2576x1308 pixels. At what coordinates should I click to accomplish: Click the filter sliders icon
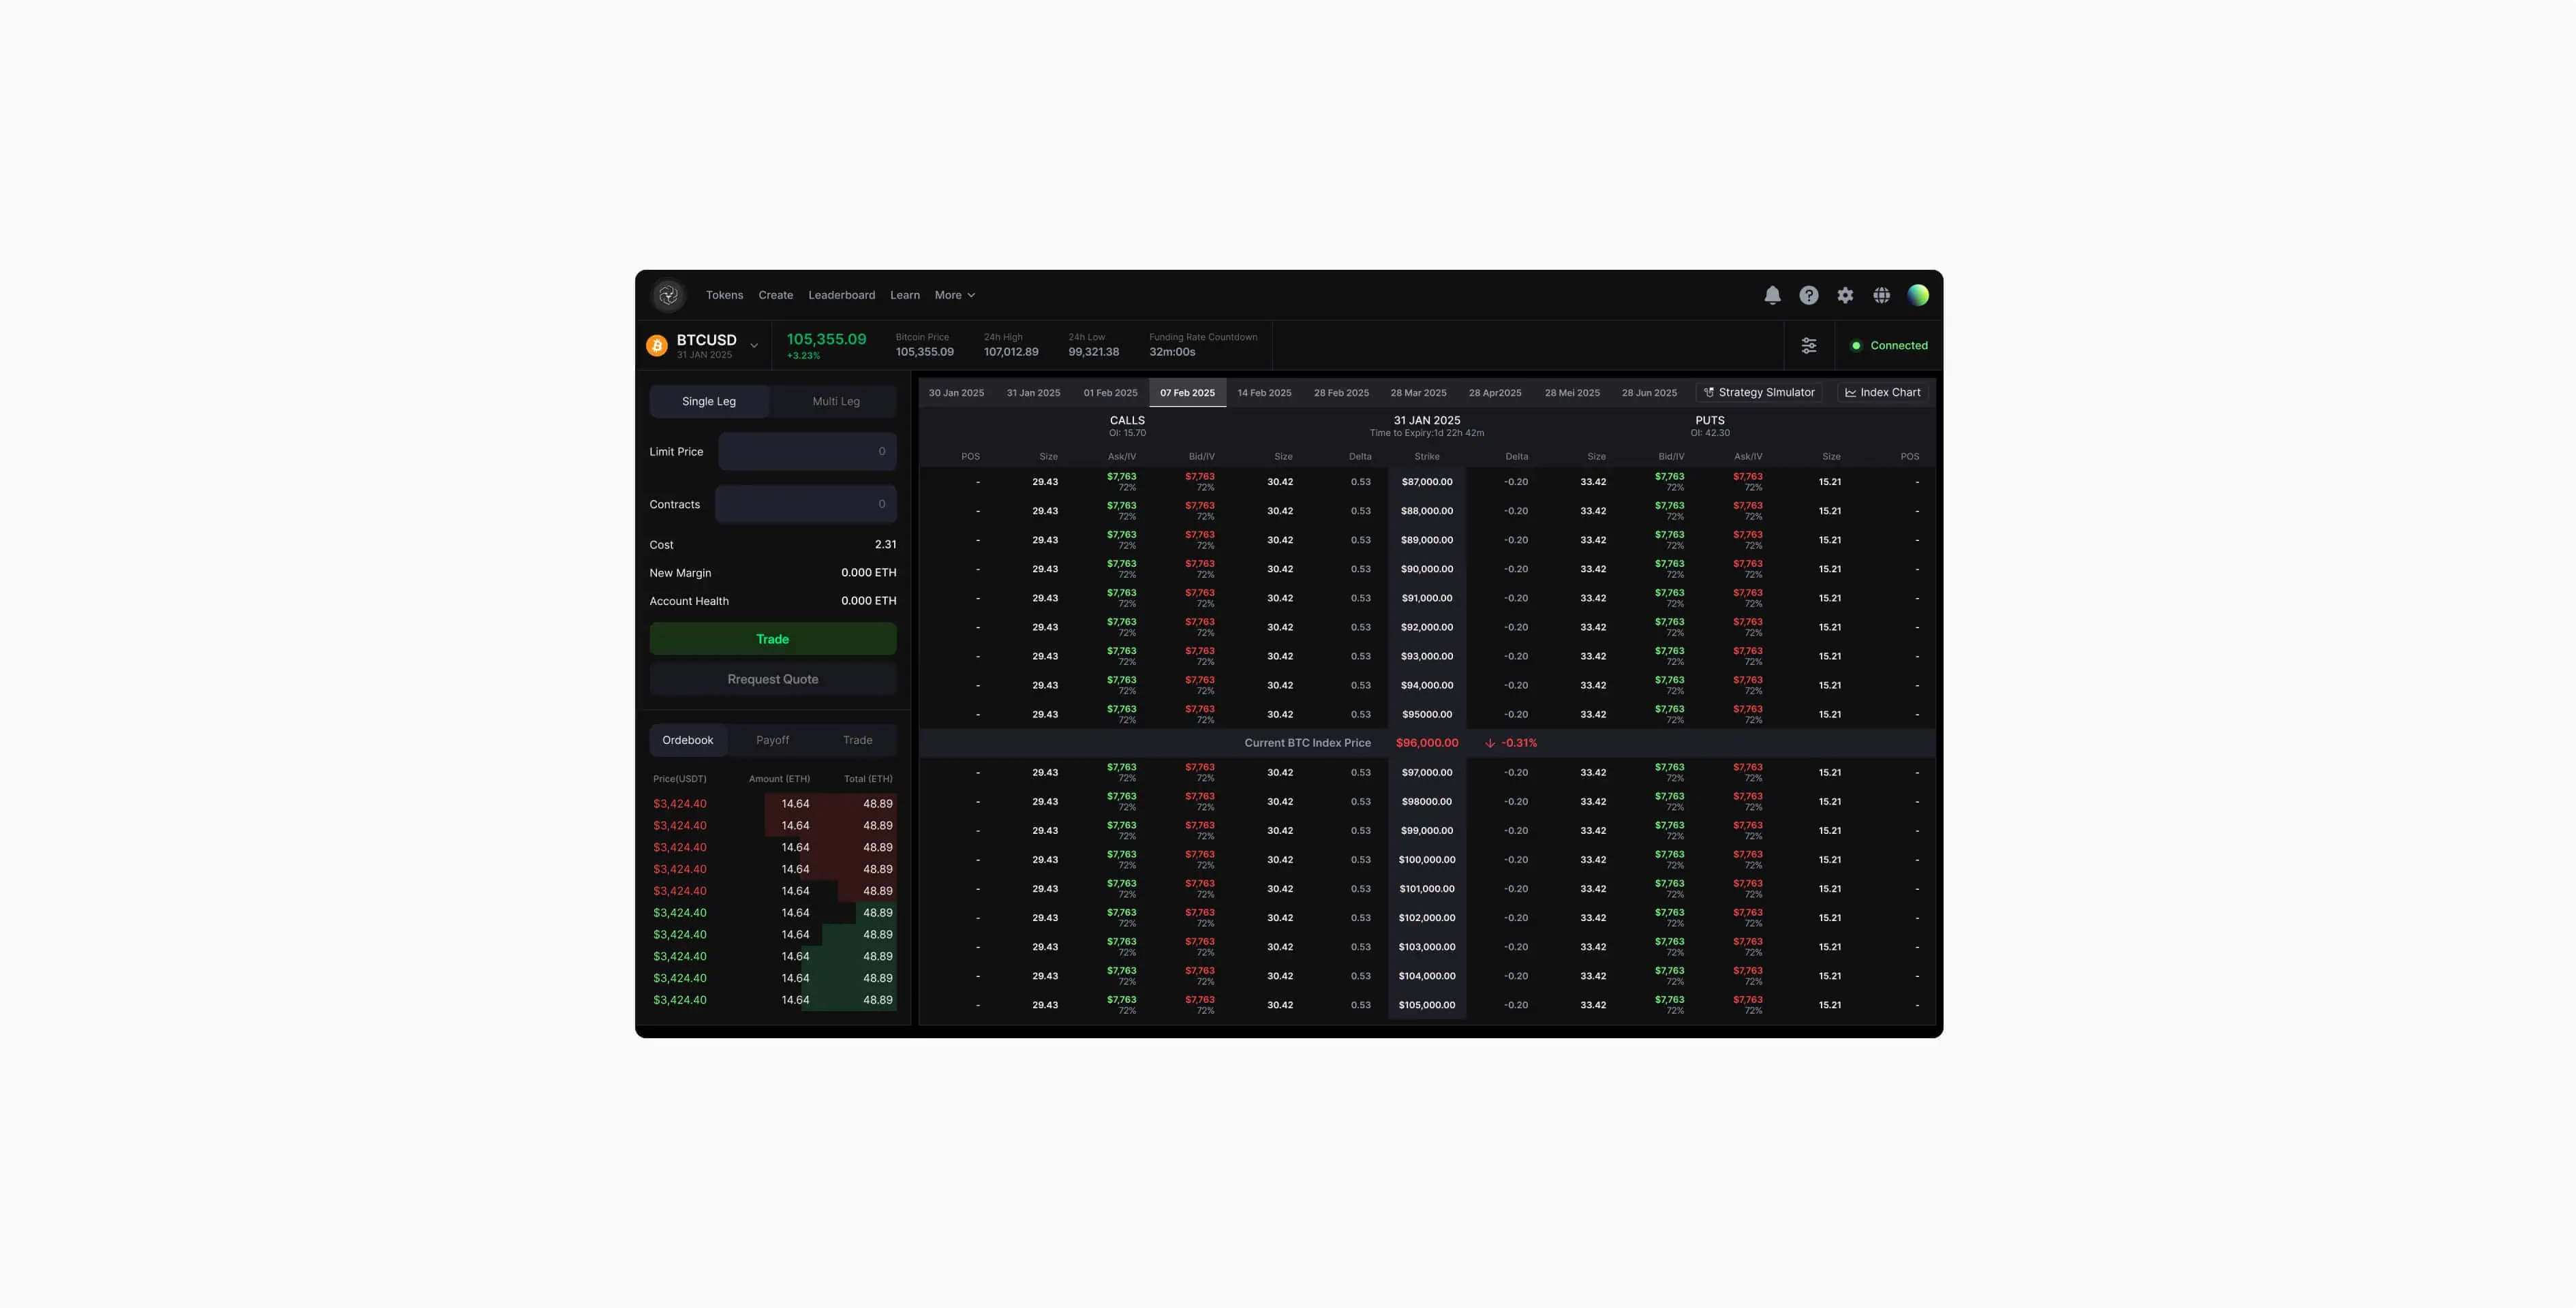pos(1809,346)
